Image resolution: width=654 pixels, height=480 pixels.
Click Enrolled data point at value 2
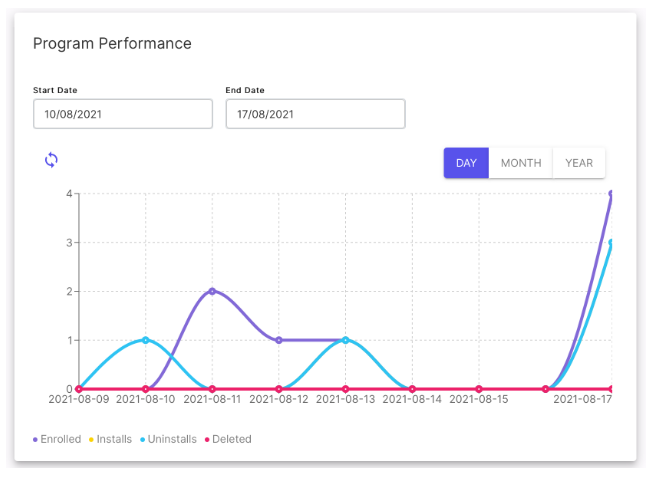pos(212,291)
